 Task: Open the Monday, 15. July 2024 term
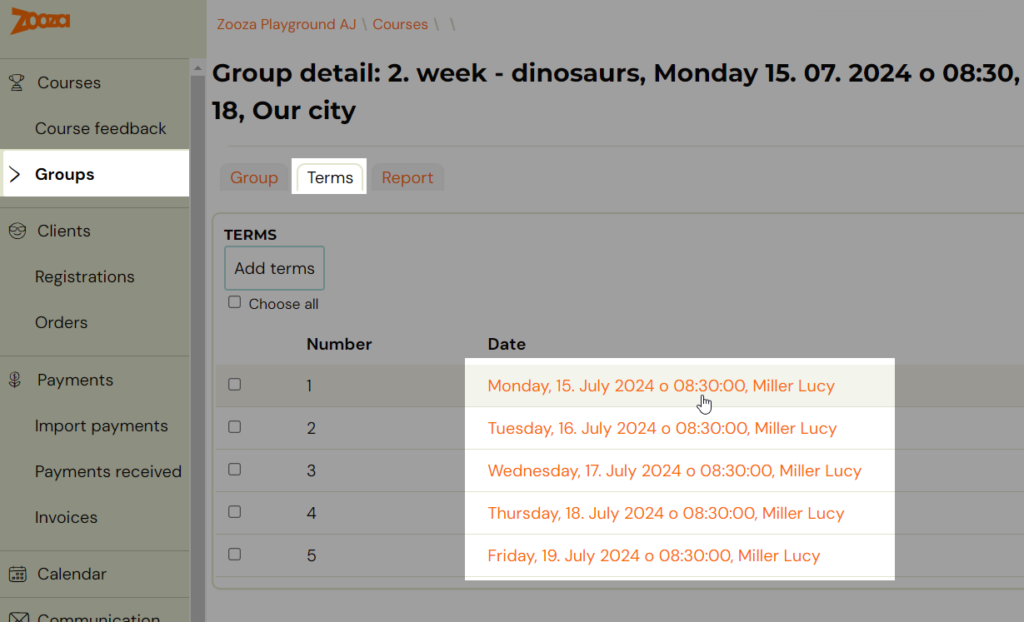pos(661,385)
